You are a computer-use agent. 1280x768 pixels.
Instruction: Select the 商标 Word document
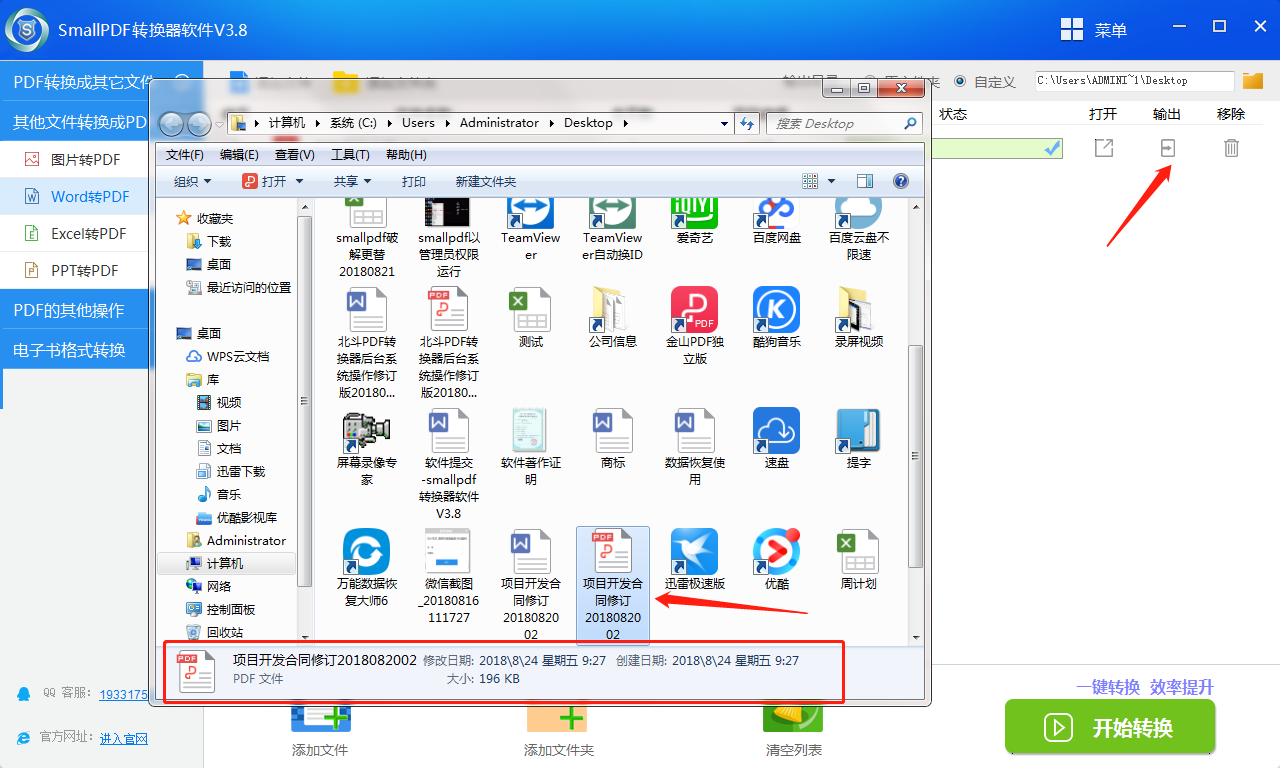(x=612, y=439)
